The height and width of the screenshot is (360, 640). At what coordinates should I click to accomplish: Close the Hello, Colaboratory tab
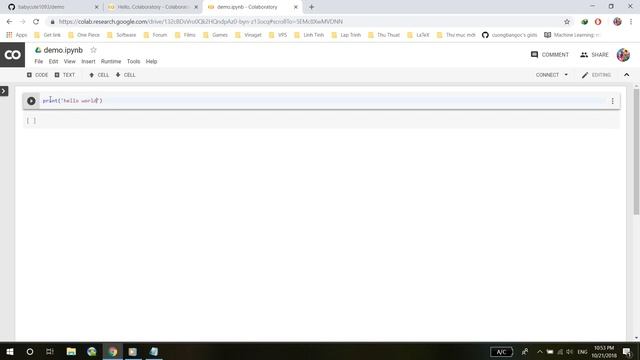click(196, 7)
